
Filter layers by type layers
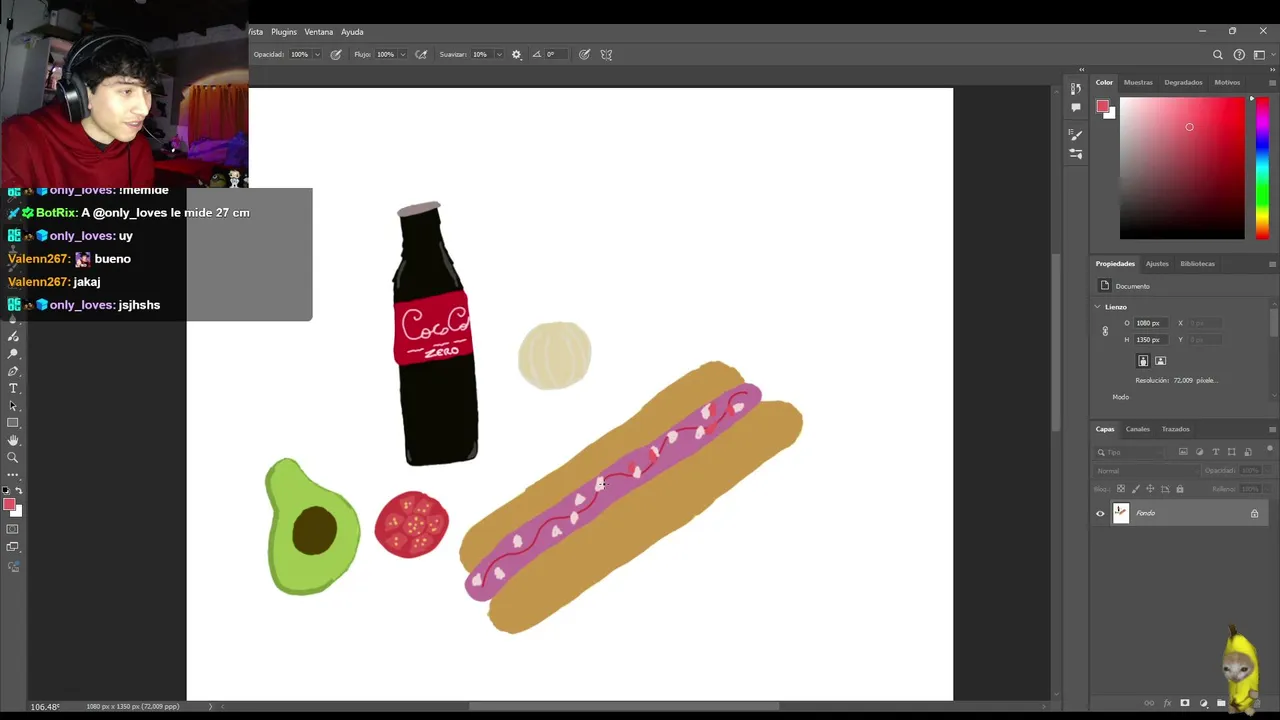coord(1216,452)
